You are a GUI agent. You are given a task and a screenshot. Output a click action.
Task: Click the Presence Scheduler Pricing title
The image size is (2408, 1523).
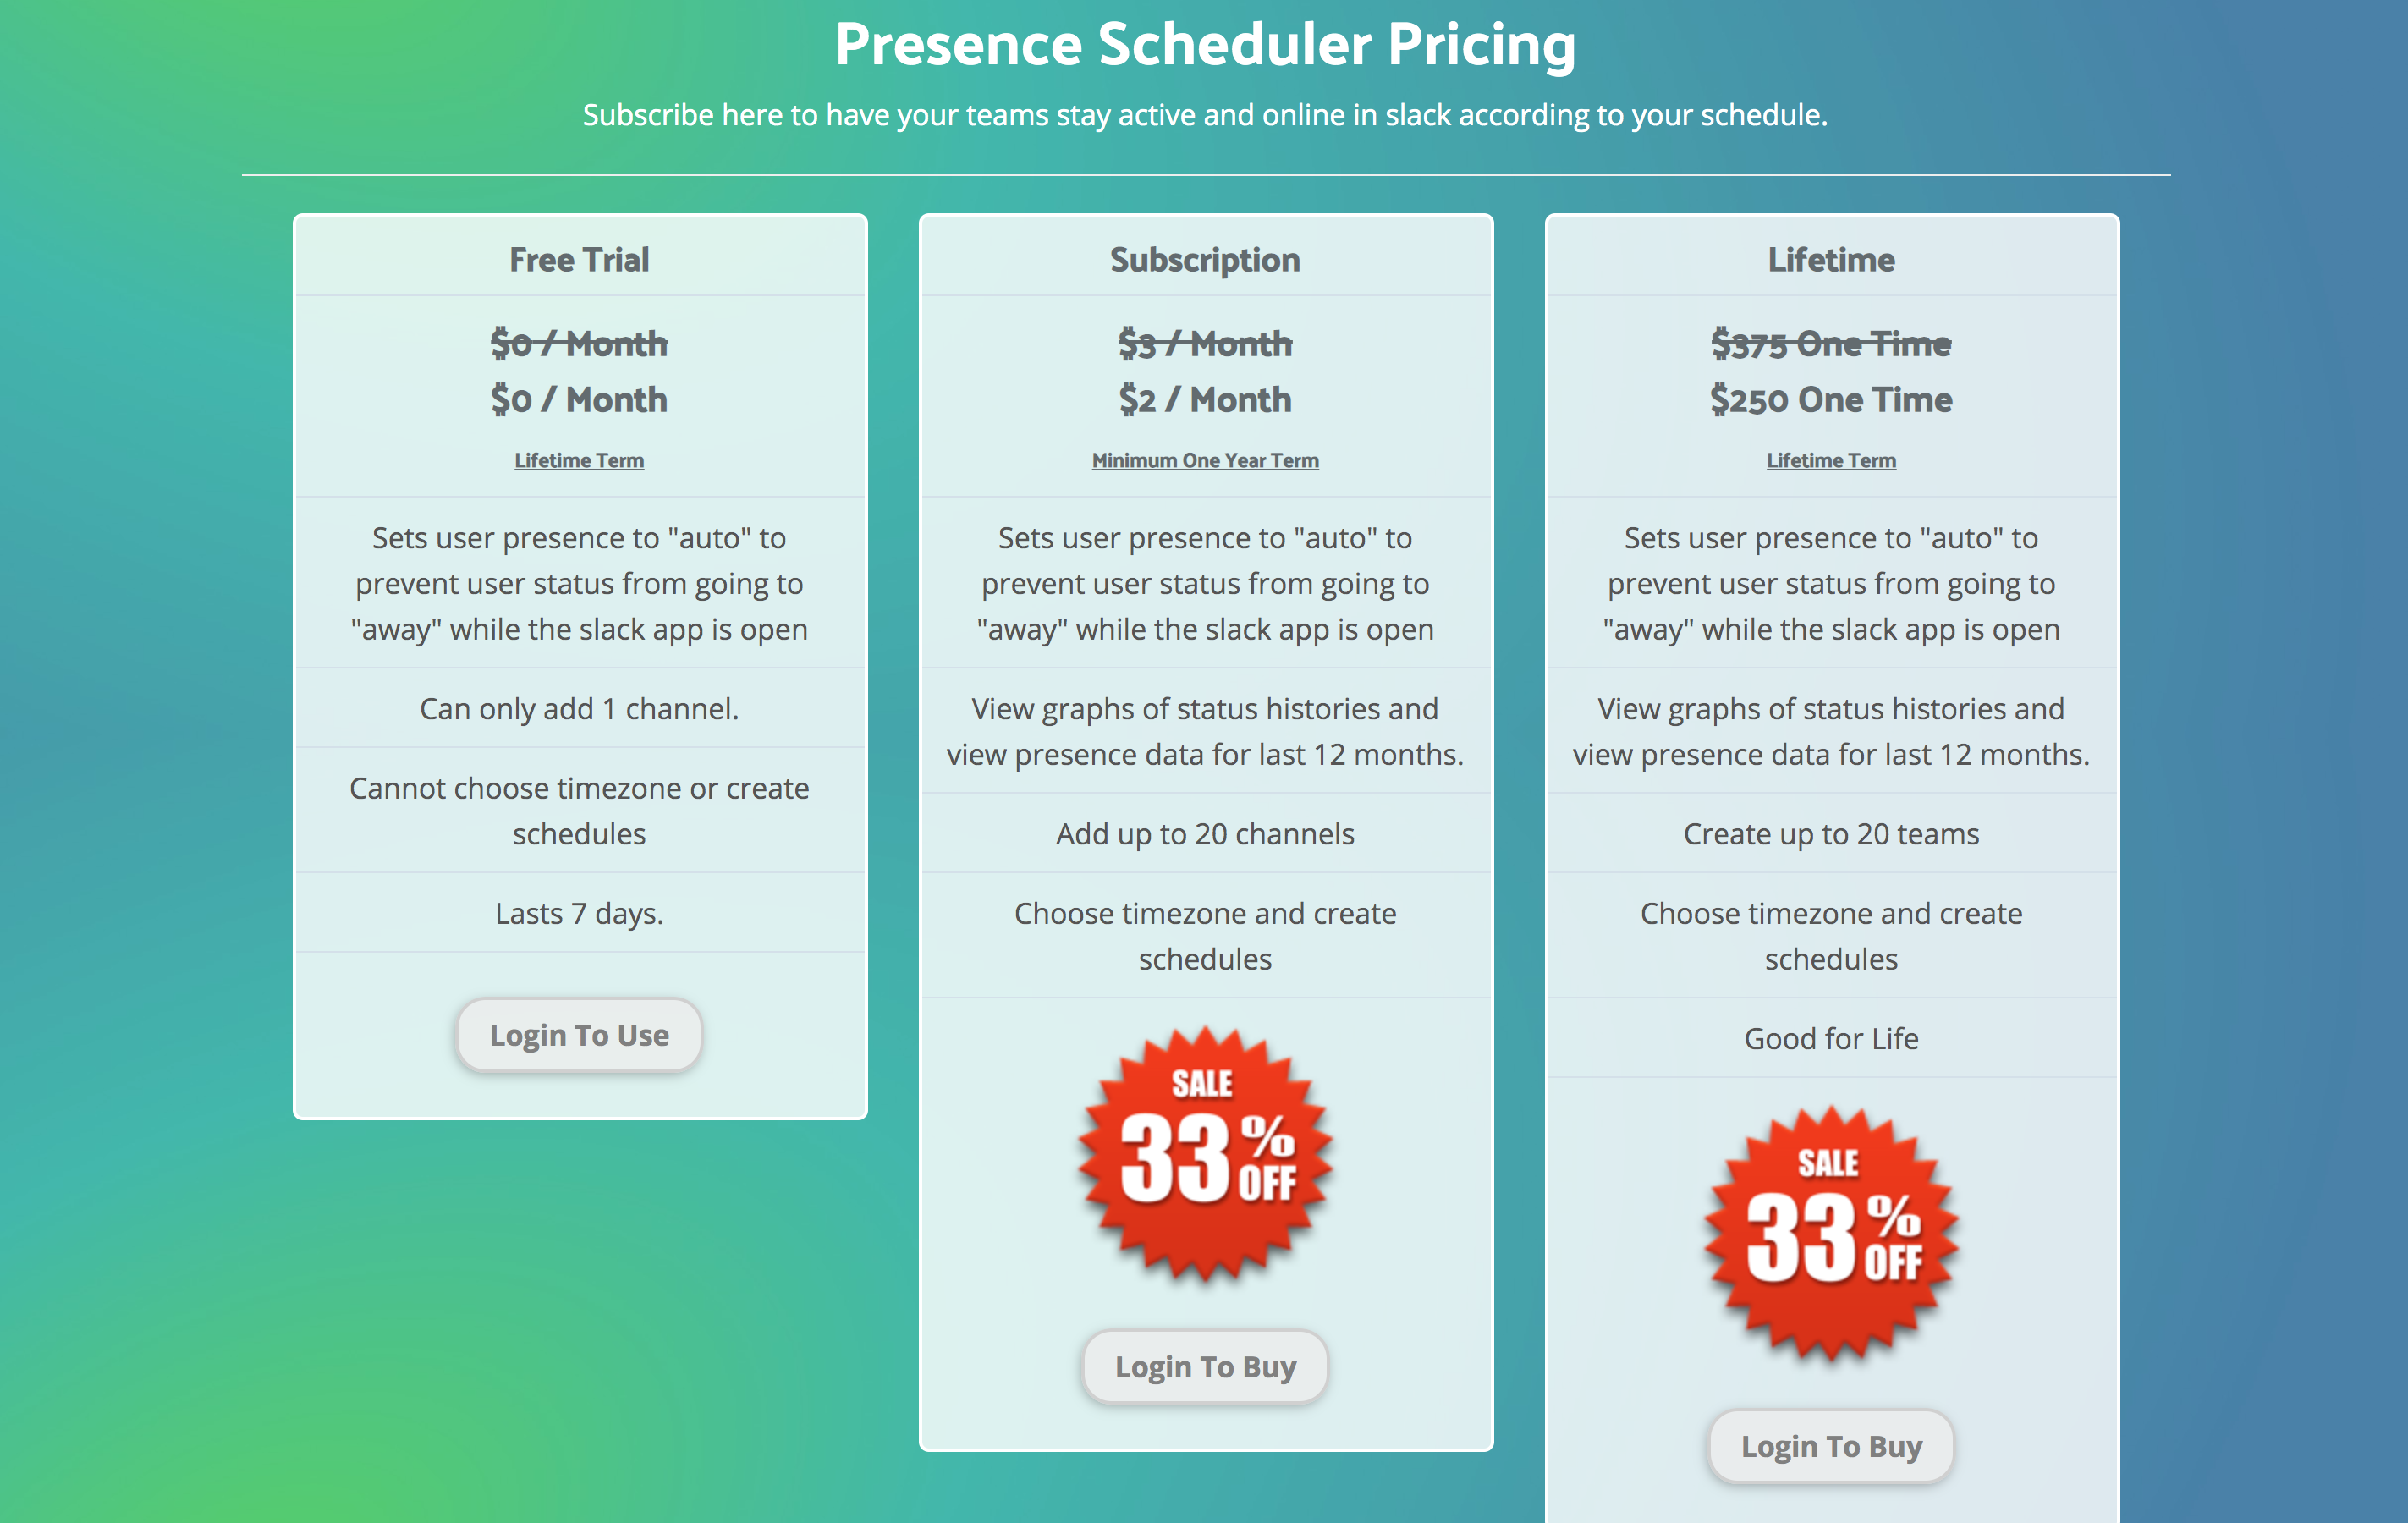point(1204,44)
